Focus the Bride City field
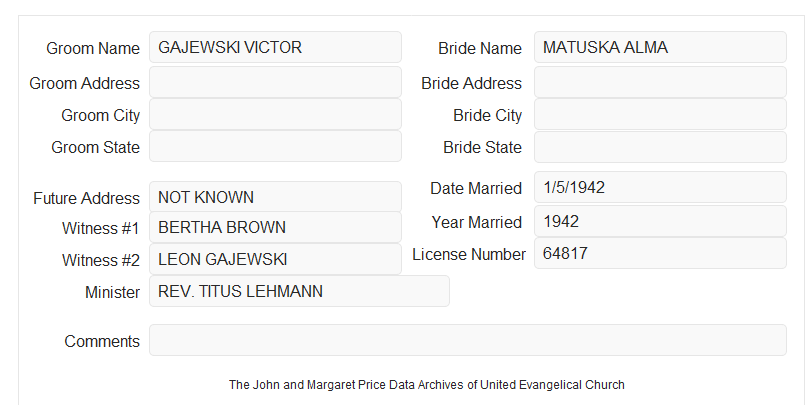 click(660, 114)
